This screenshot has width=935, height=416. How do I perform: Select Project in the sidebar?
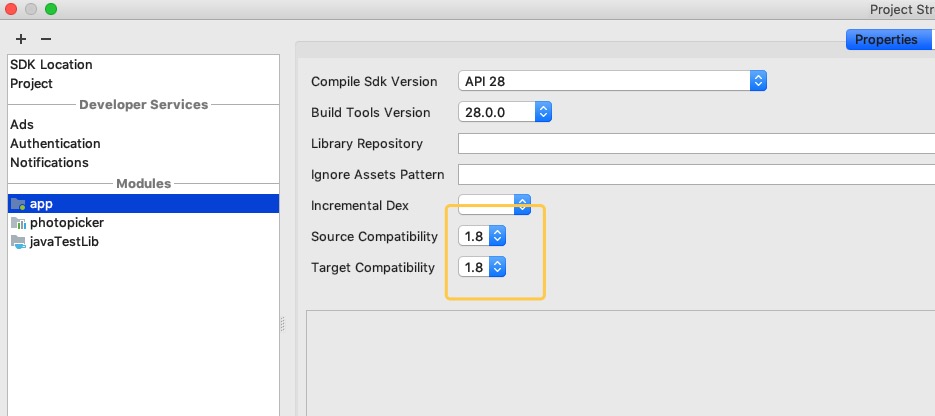point(31,83)
